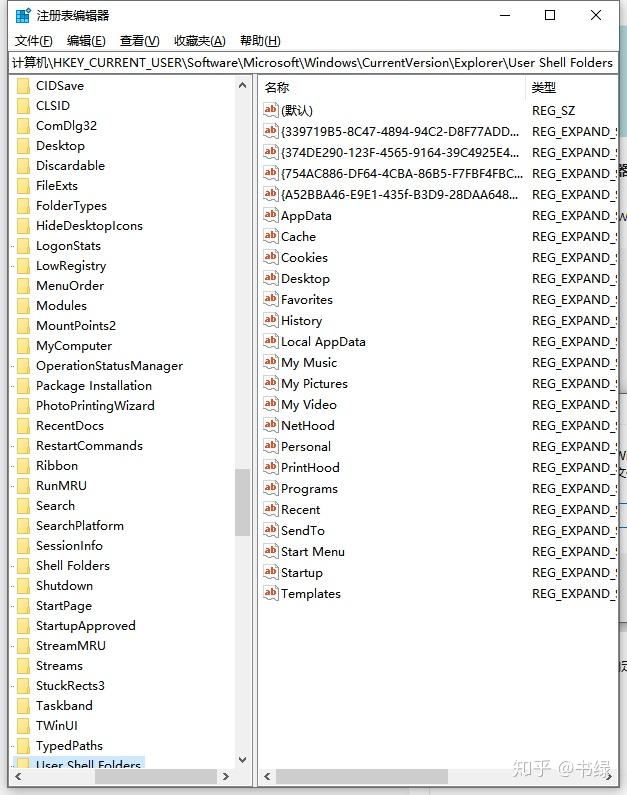Select the Personal registry value
627x795 pixels.
pyautogui.click(x=306, y=446)
